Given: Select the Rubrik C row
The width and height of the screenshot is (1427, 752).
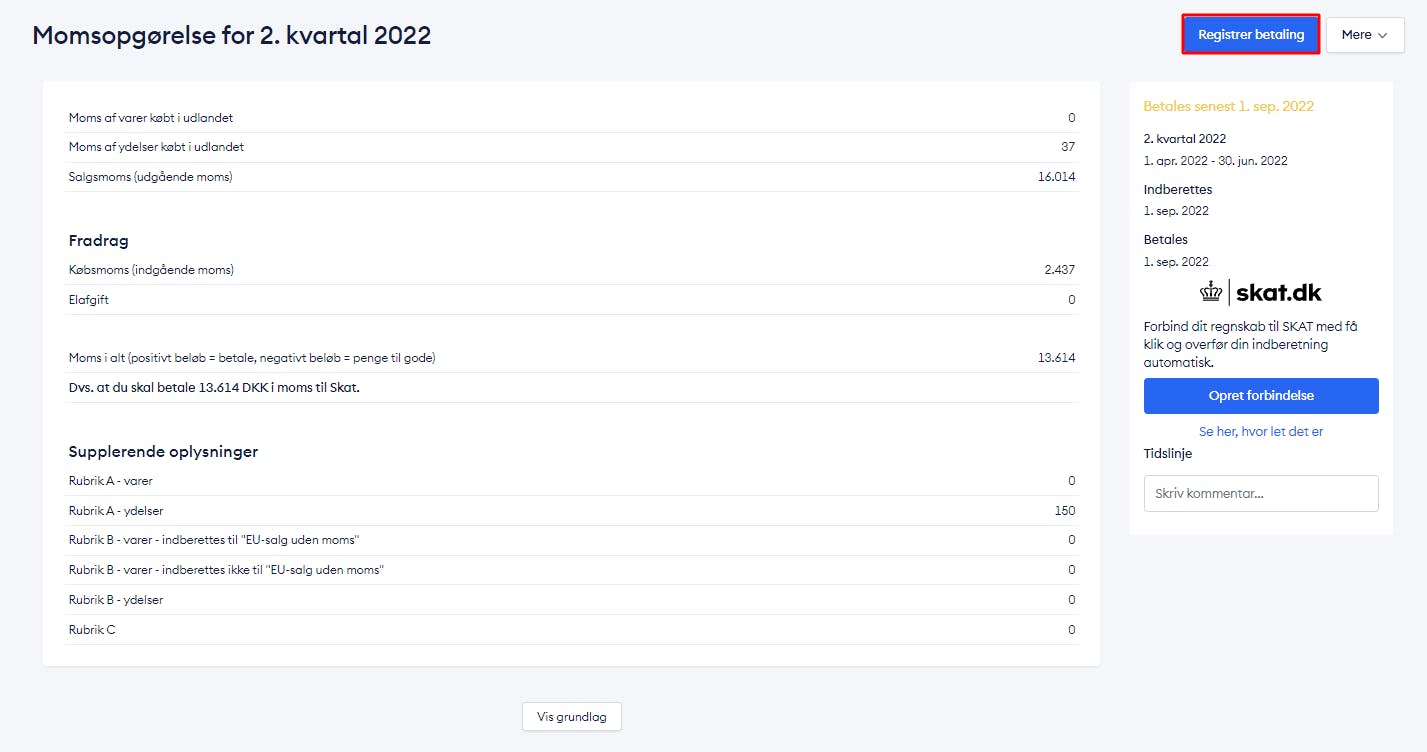Looking at the screenshot, I should pos(92,630).
